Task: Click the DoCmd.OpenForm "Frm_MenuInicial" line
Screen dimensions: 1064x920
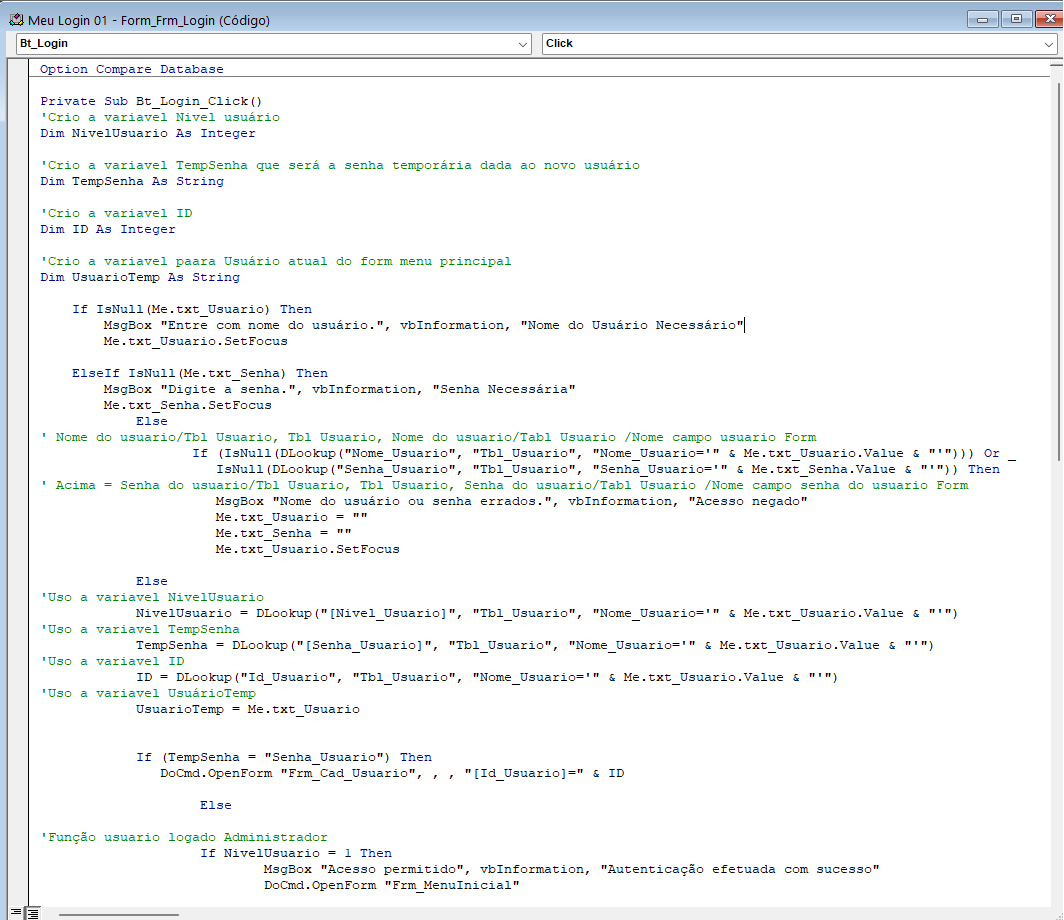Action: pos(391,886)
